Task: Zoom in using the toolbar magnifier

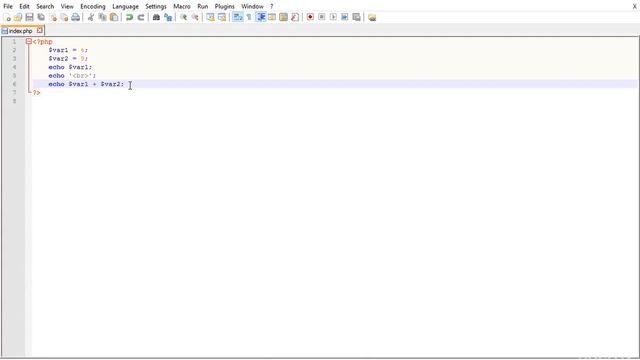Action: [x=183, y=17]
